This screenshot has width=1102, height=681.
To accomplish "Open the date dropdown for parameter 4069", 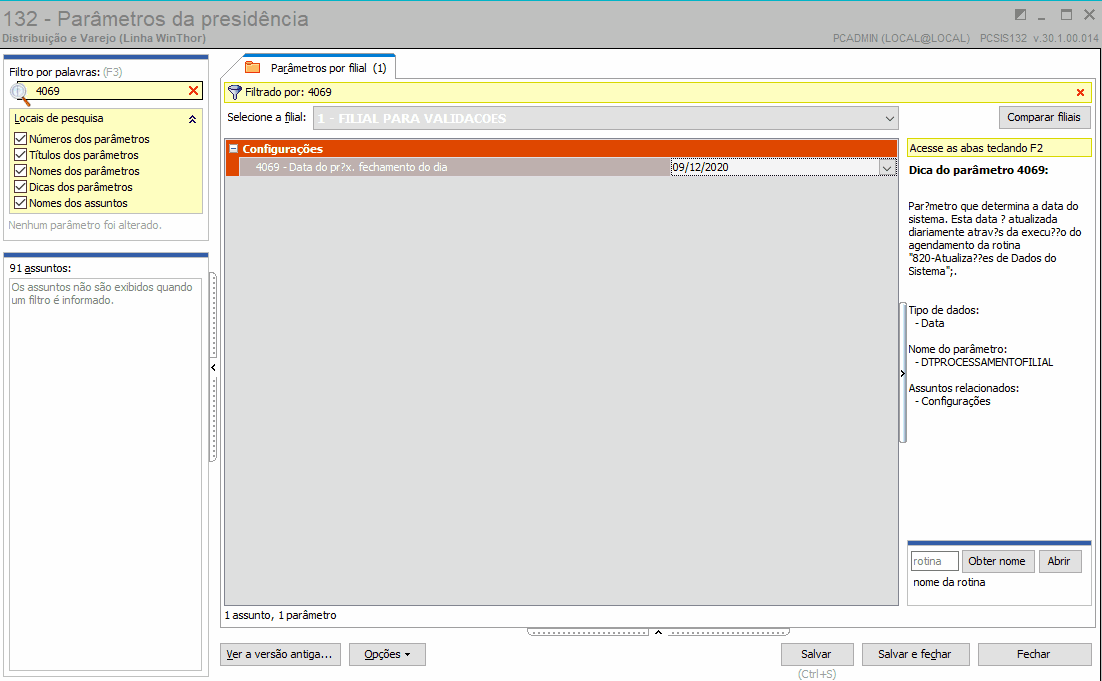I will (887, 167).
